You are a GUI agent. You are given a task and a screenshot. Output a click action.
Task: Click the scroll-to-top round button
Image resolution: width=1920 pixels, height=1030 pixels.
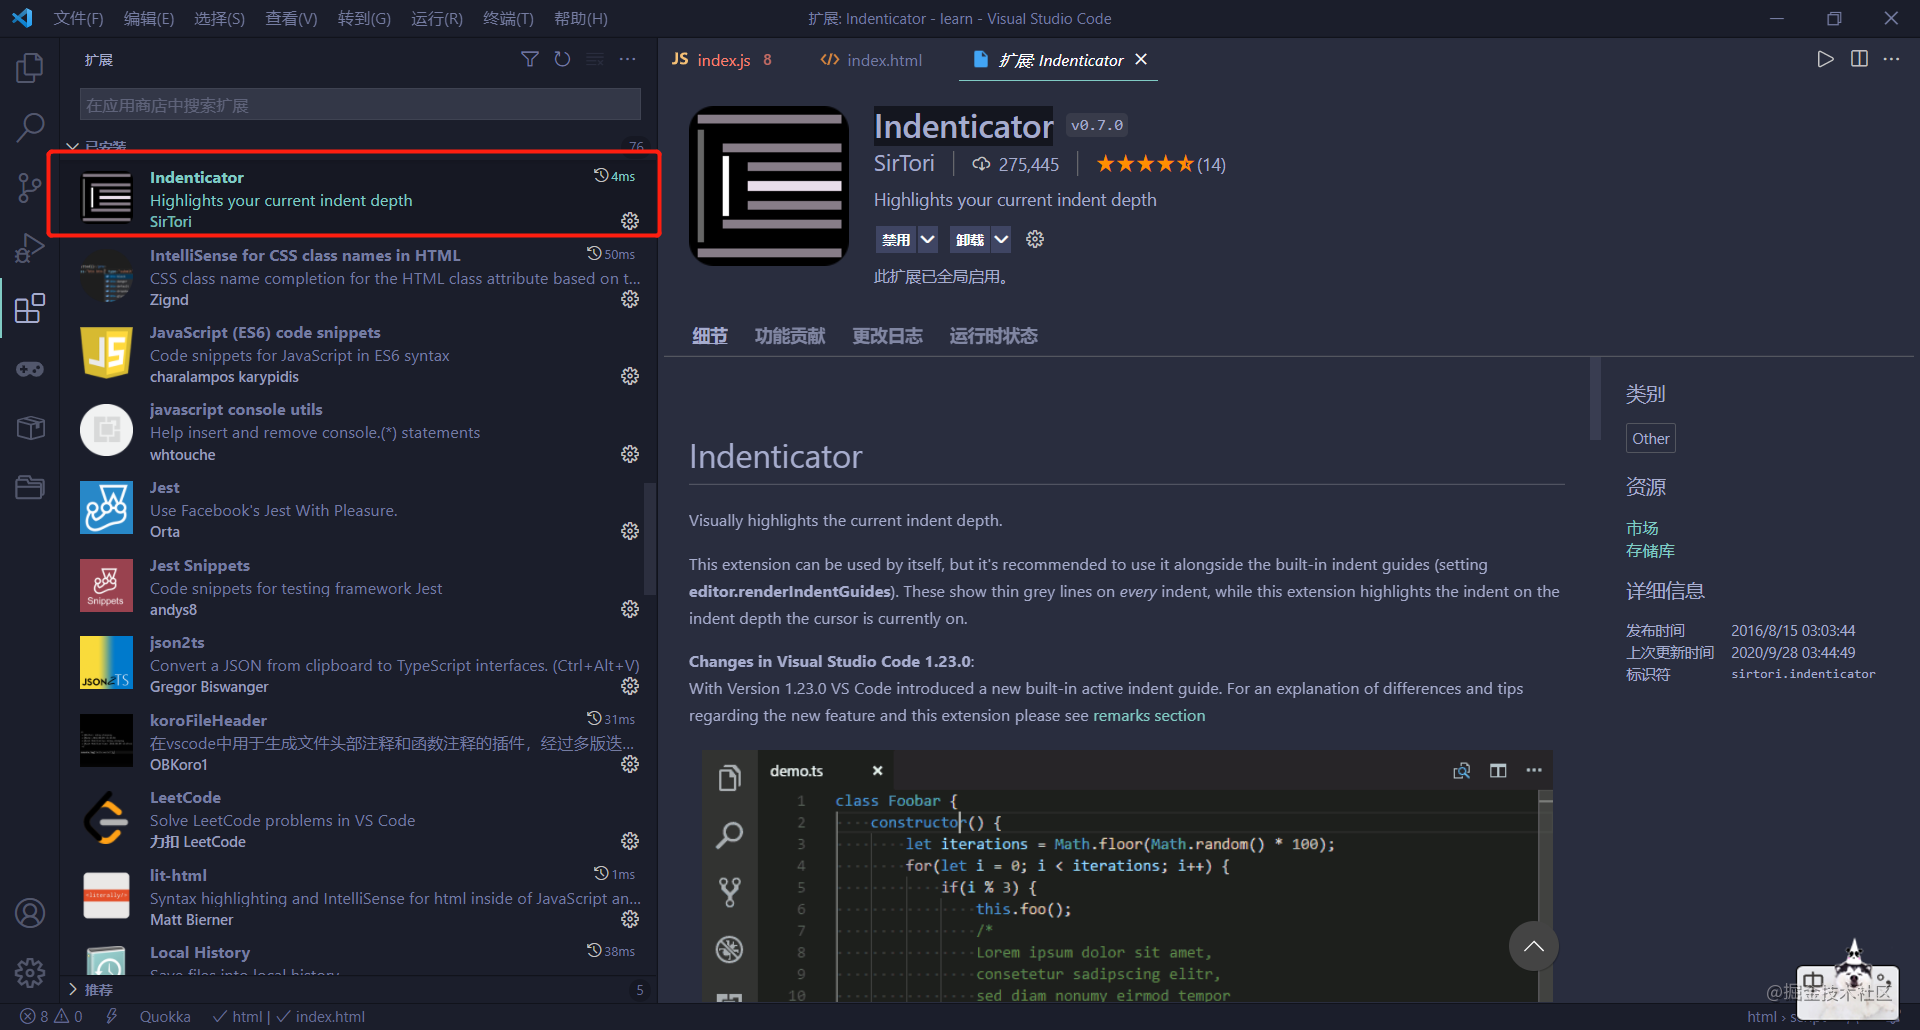[x=1533, y=946]
